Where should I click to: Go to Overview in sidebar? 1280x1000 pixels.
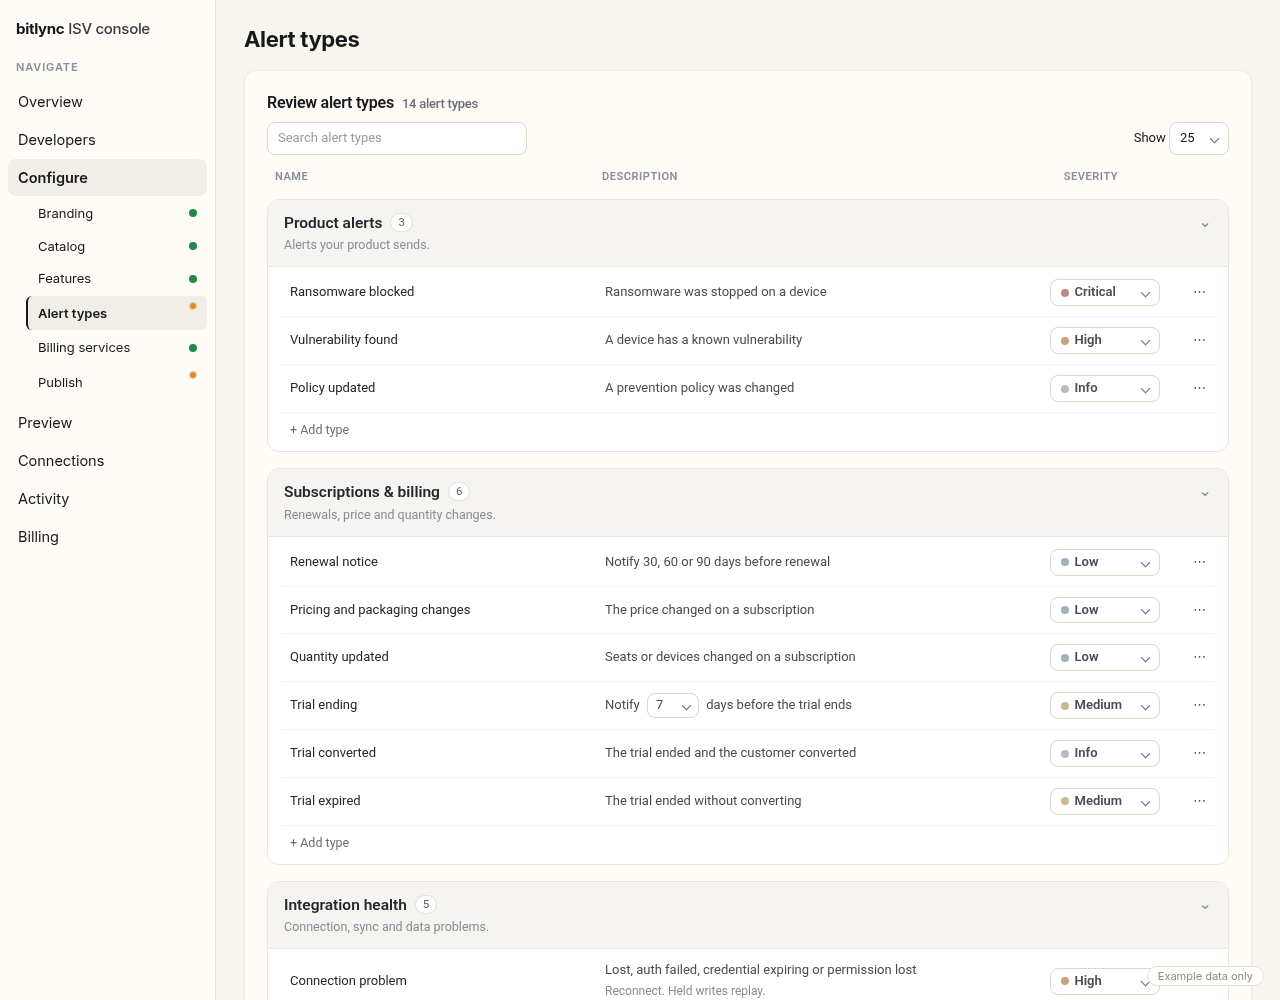coord(107,102)
